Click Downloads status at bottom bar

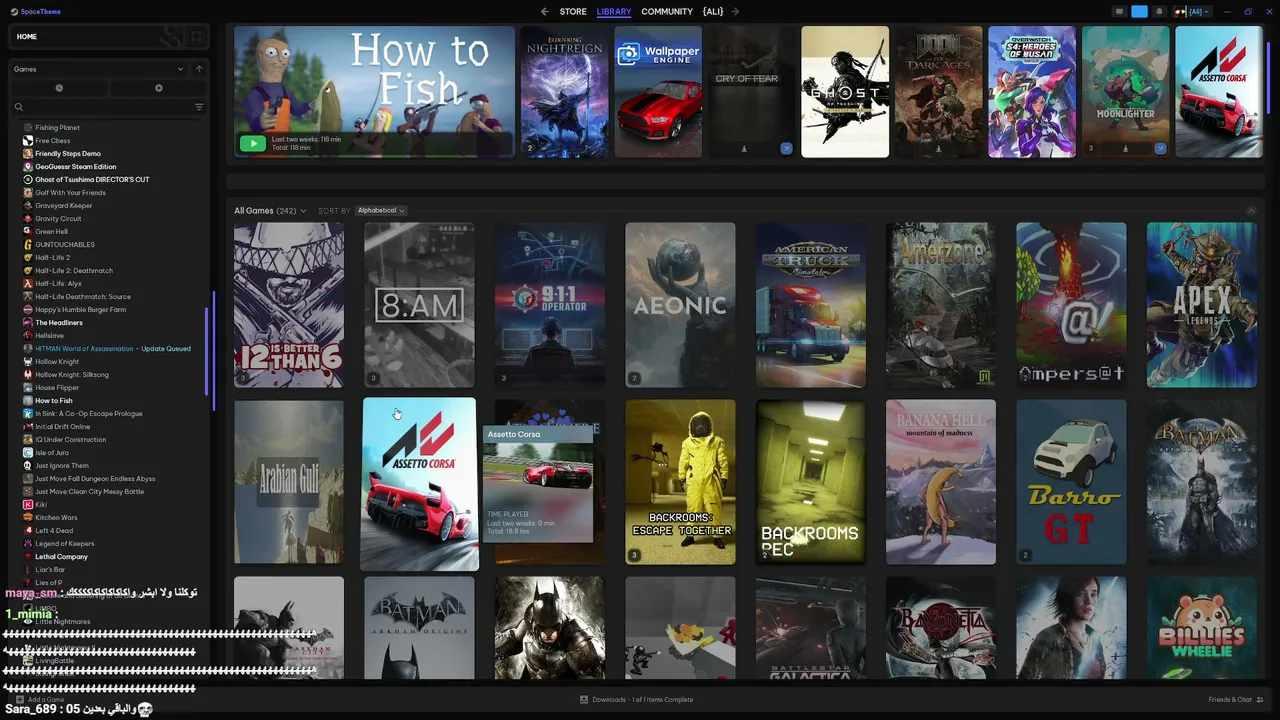(x=637, y=700)
